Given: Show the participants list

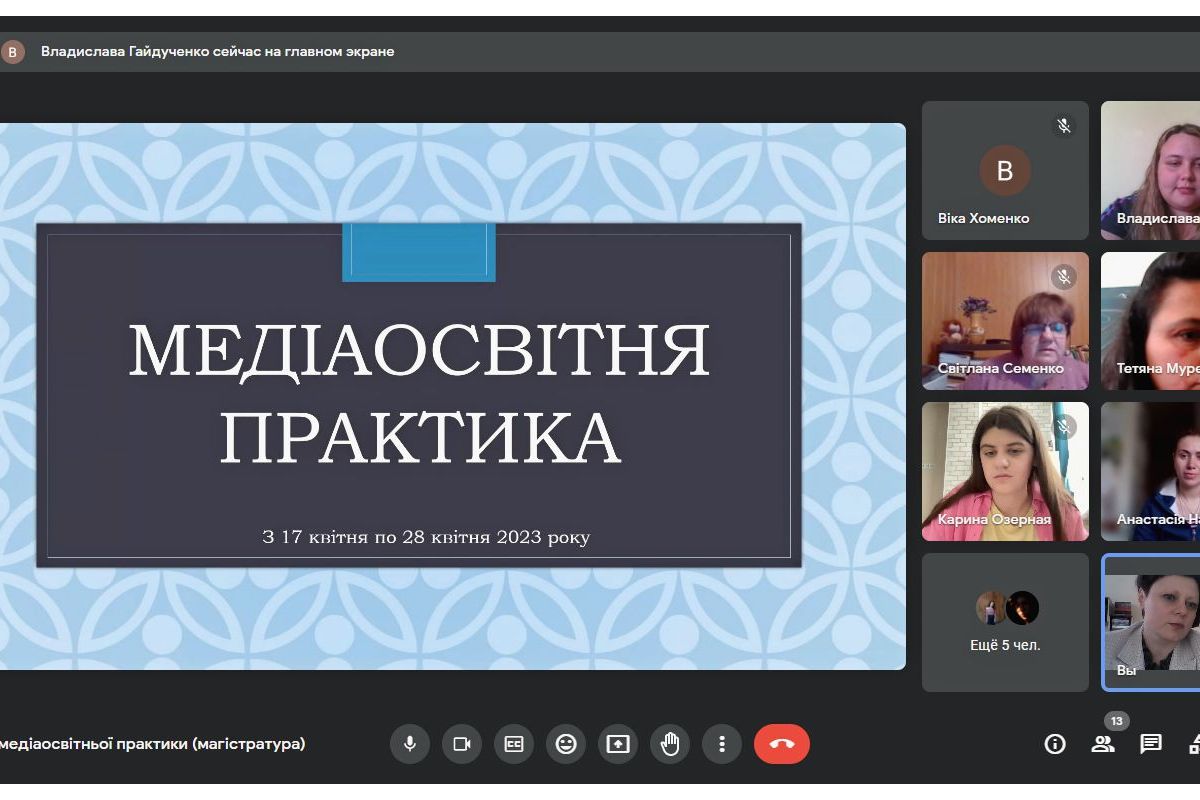Looking at the screenshot, I should coord(1103,744).
